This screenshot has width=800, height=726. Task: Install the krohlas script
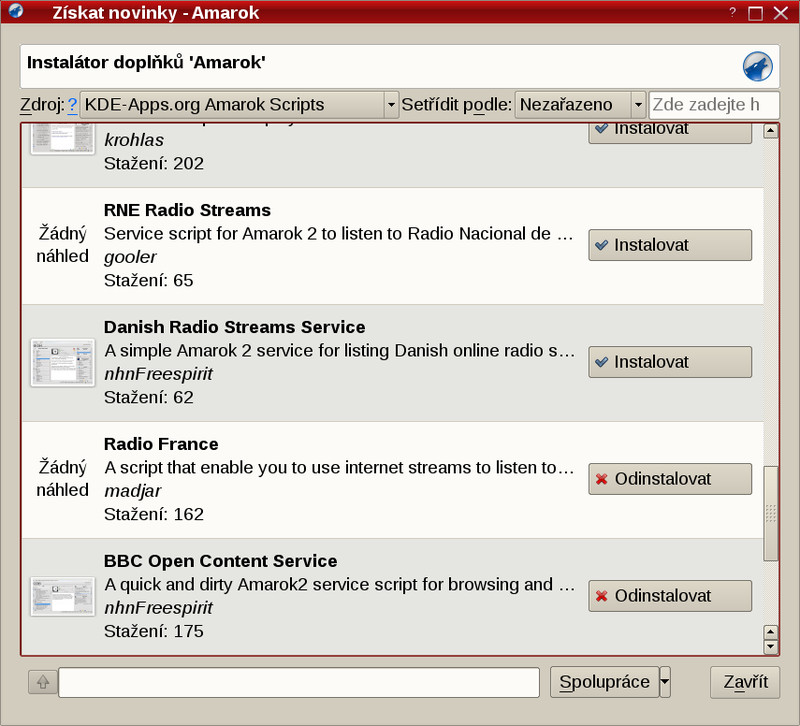(x=670, y=133)
